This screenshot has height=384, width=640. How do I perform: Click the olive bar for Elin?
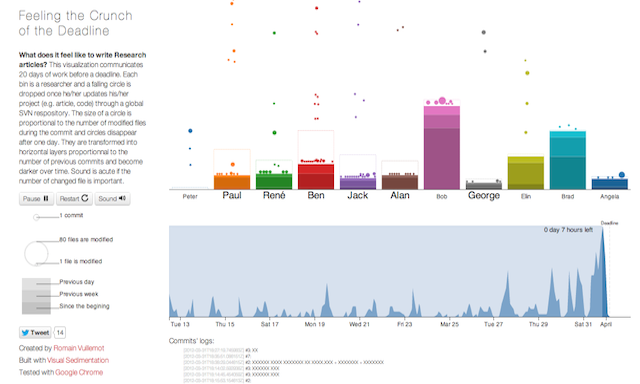click(x=526, y=173)
